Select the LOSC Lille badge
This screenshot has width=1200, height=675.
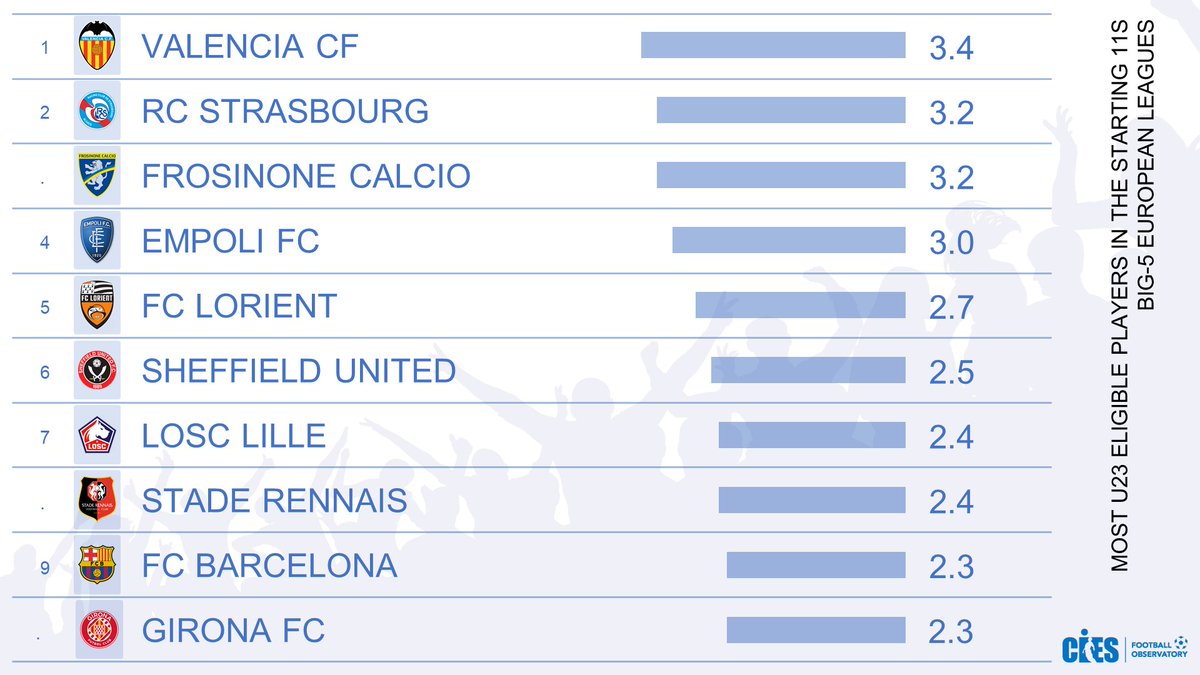98,435
